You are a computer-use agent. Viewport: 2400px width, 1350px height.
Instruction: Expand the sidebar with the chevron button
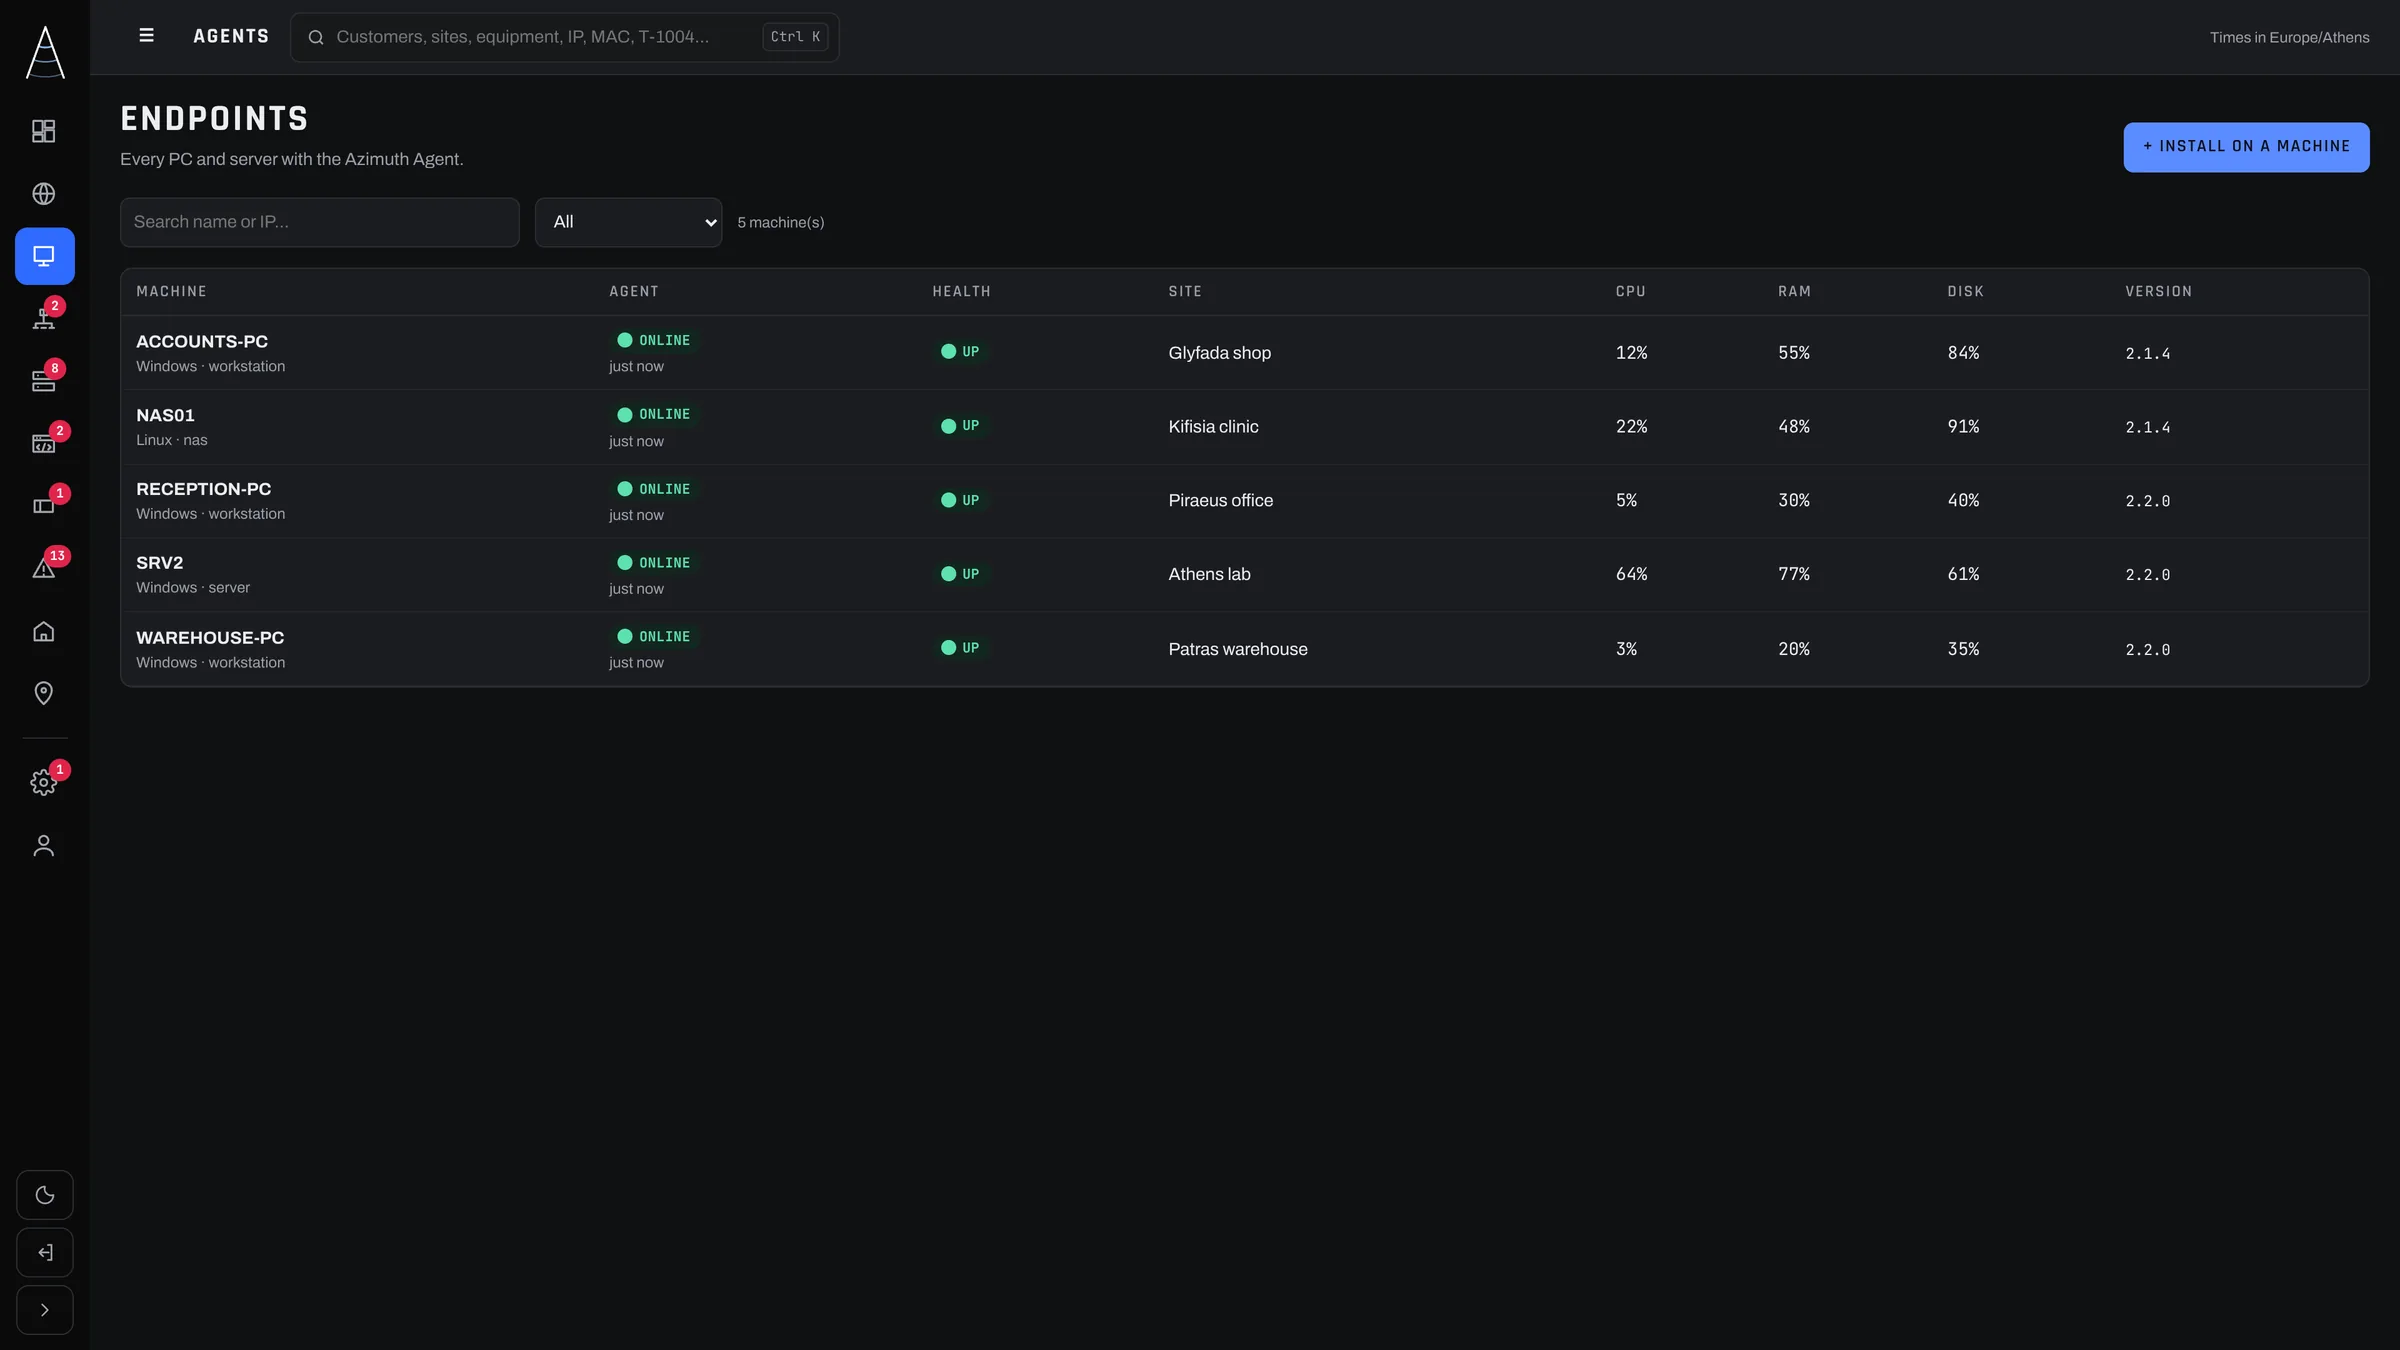click(45, 1310)
